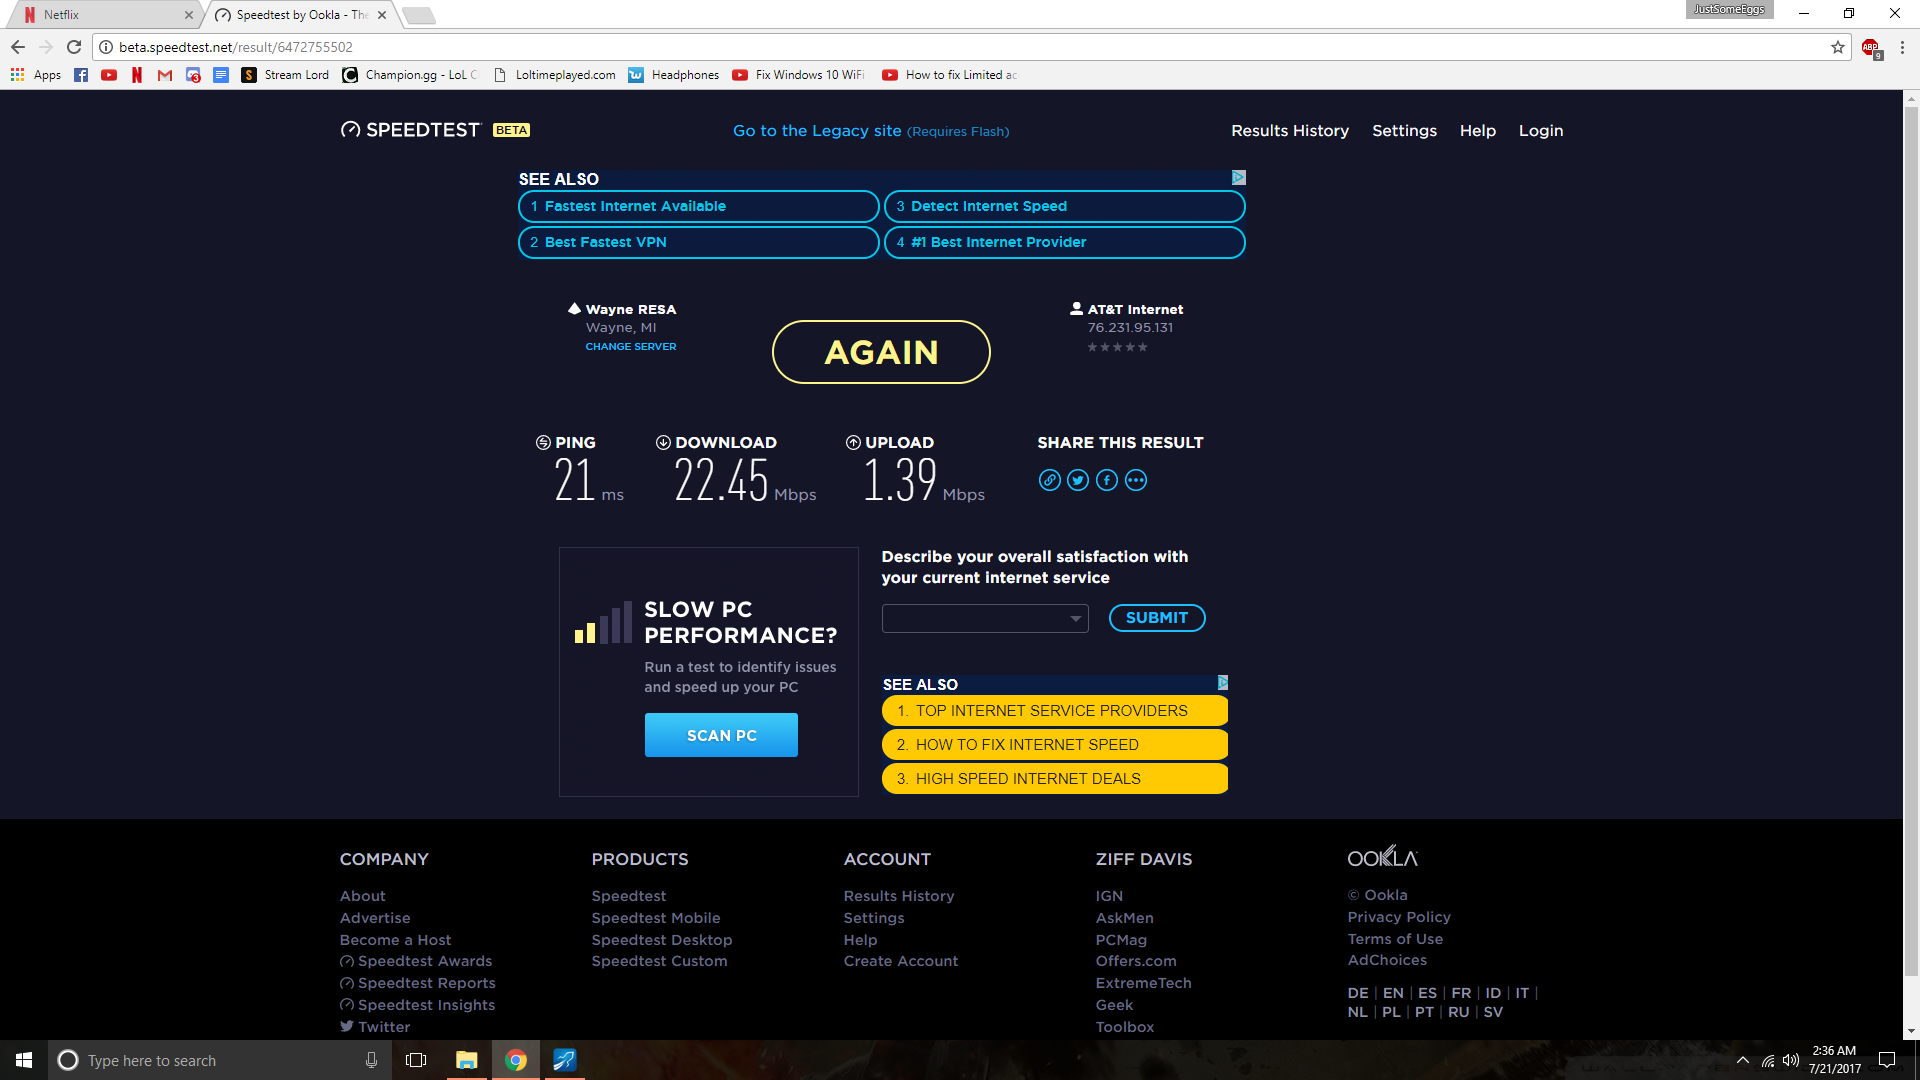Open Facebook bookmark icon
The image size is (1920, 1080).
[x=81, y=75]
